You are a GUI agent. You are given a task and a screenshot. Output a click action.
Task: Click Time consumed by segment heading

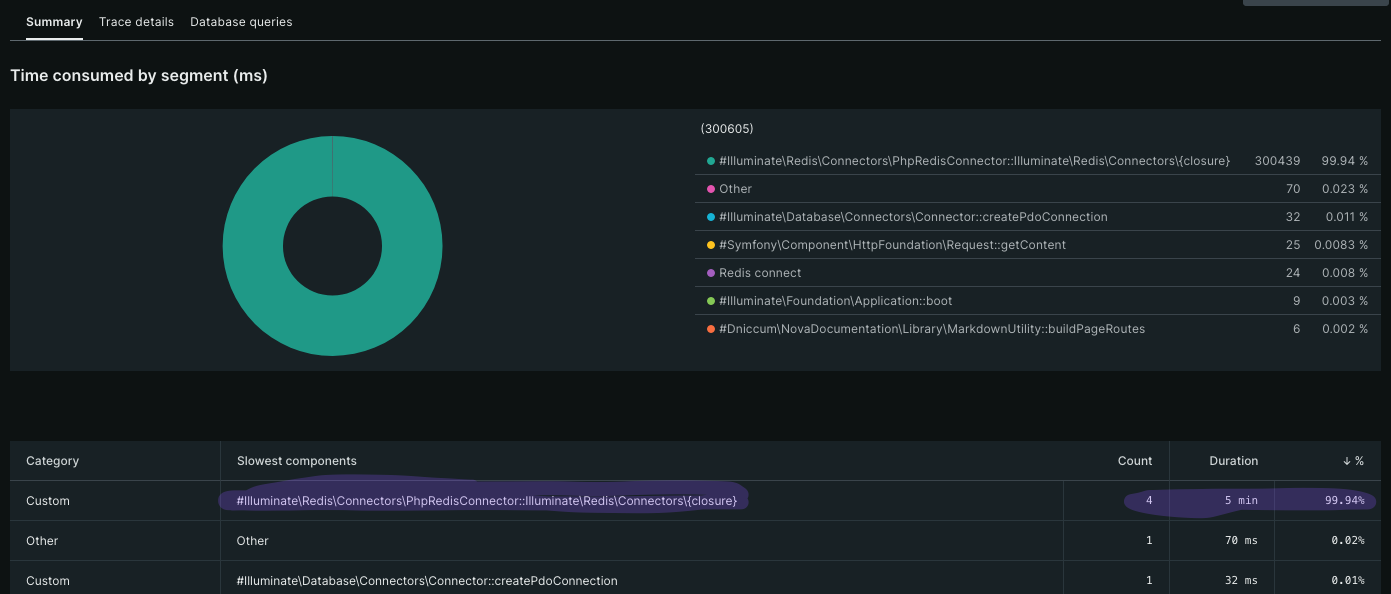click(139, 75)
